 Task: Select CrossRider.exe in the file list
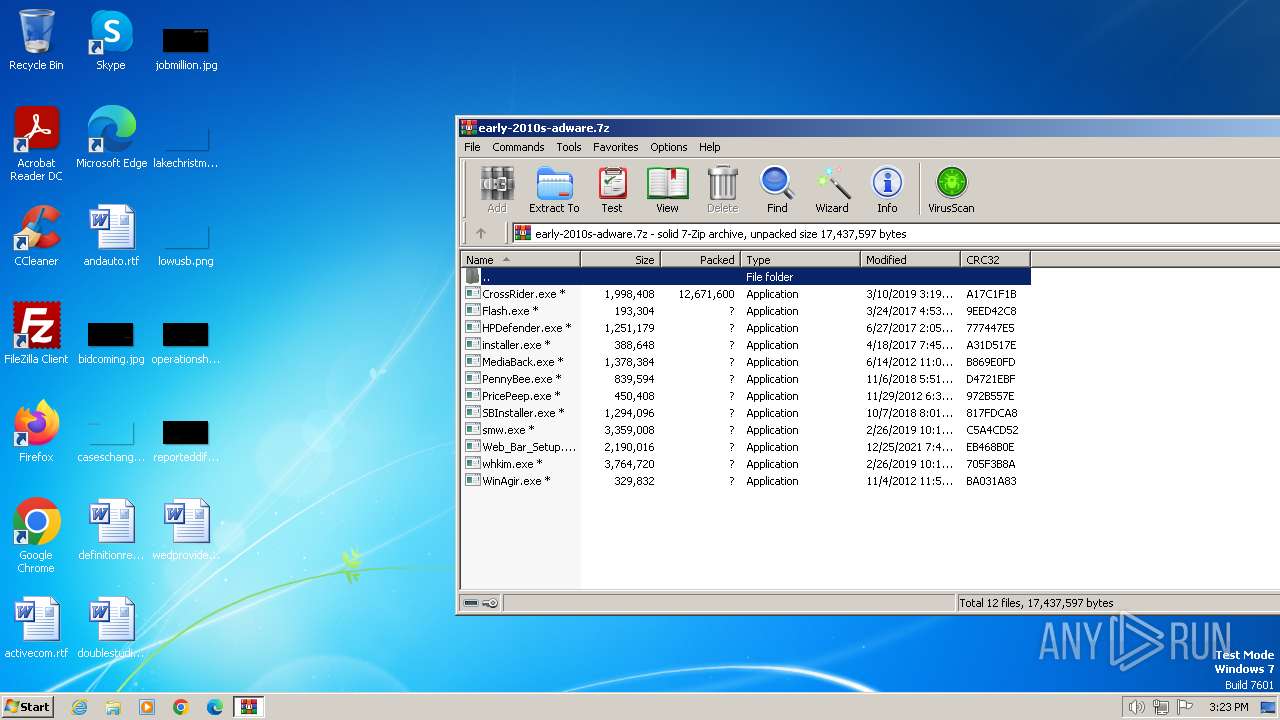click(745, 294)
